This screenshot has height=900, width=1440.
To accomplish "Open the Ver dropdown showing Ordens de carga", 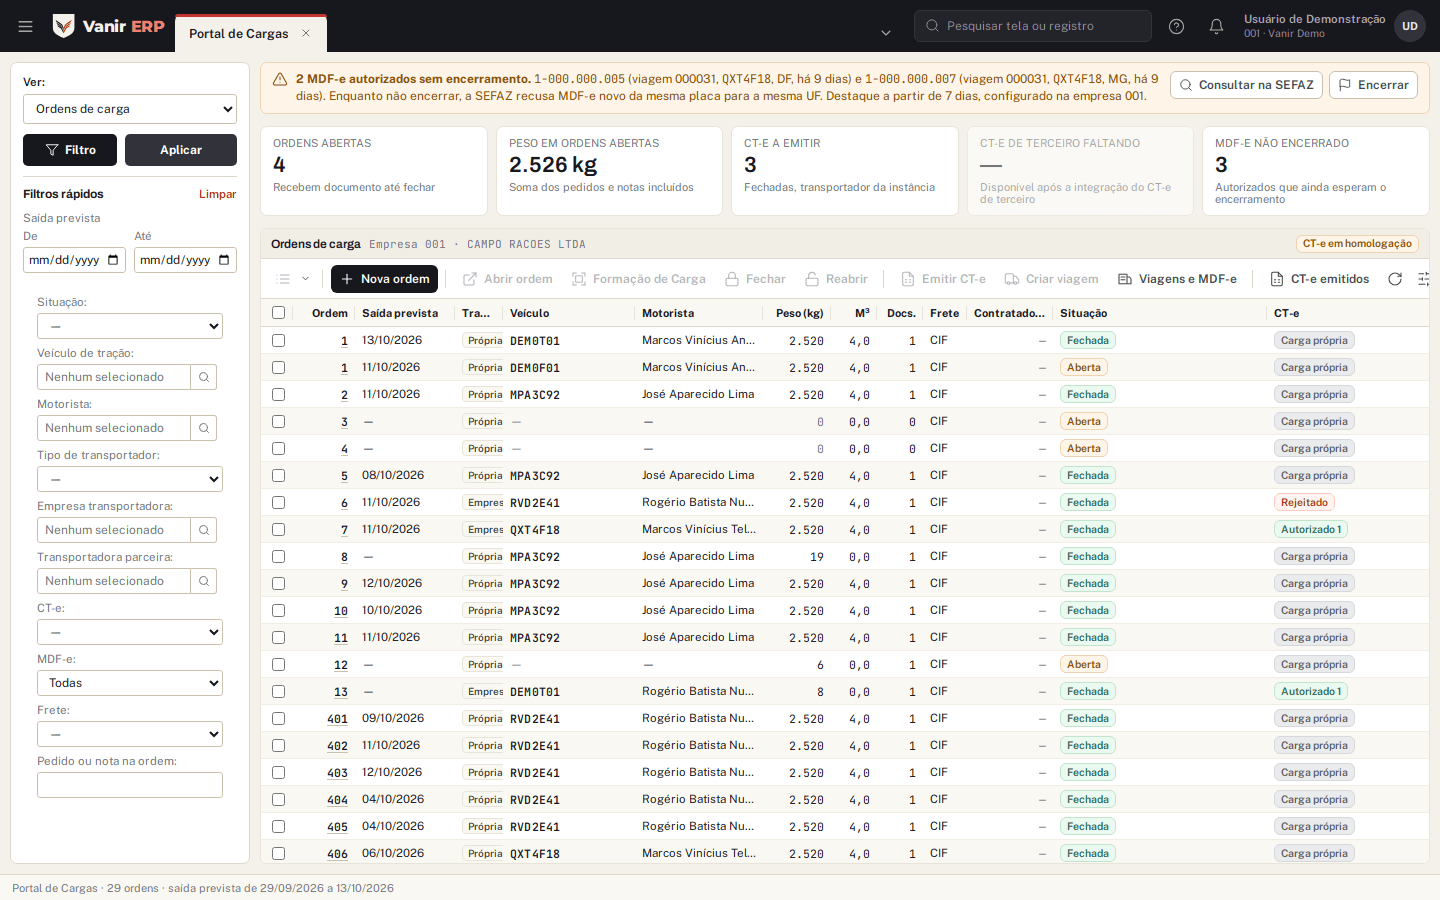I will [130, 109].
